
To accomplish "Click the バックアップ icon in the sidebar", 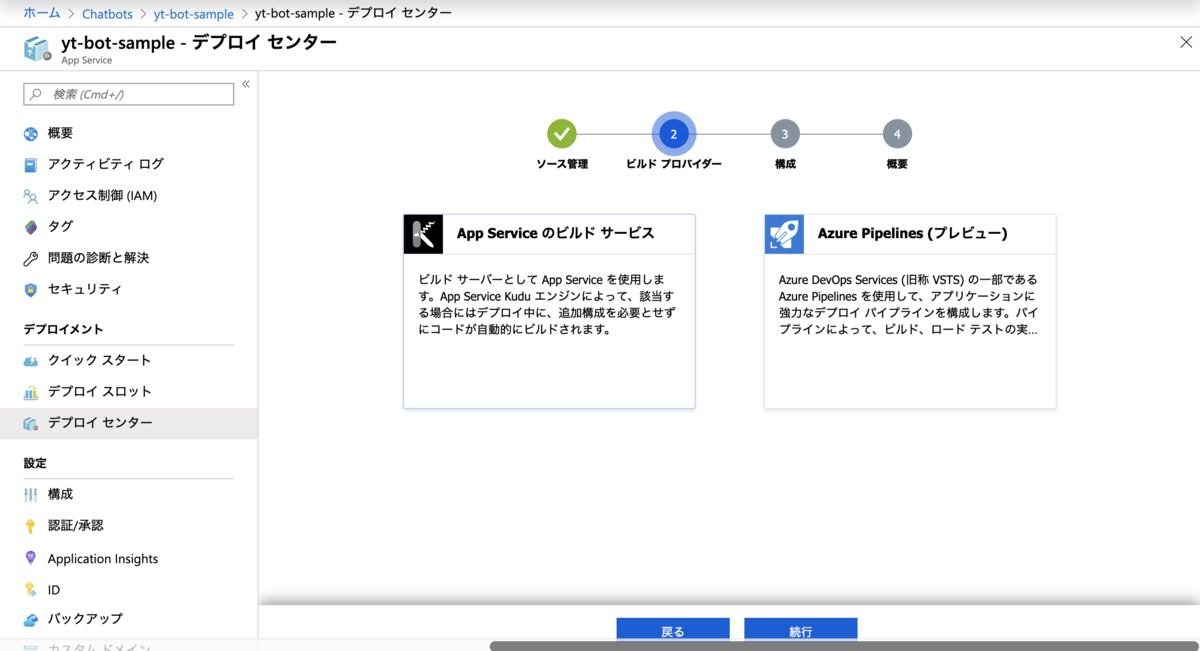I will tap(30, 619).
